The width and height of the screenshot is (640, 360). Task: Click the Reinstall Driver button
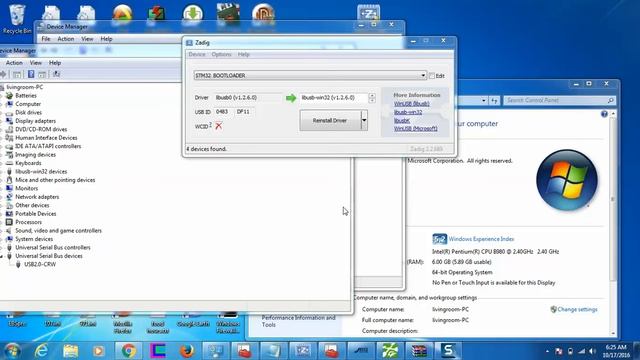pyautogui.click(x=330, y=120)
